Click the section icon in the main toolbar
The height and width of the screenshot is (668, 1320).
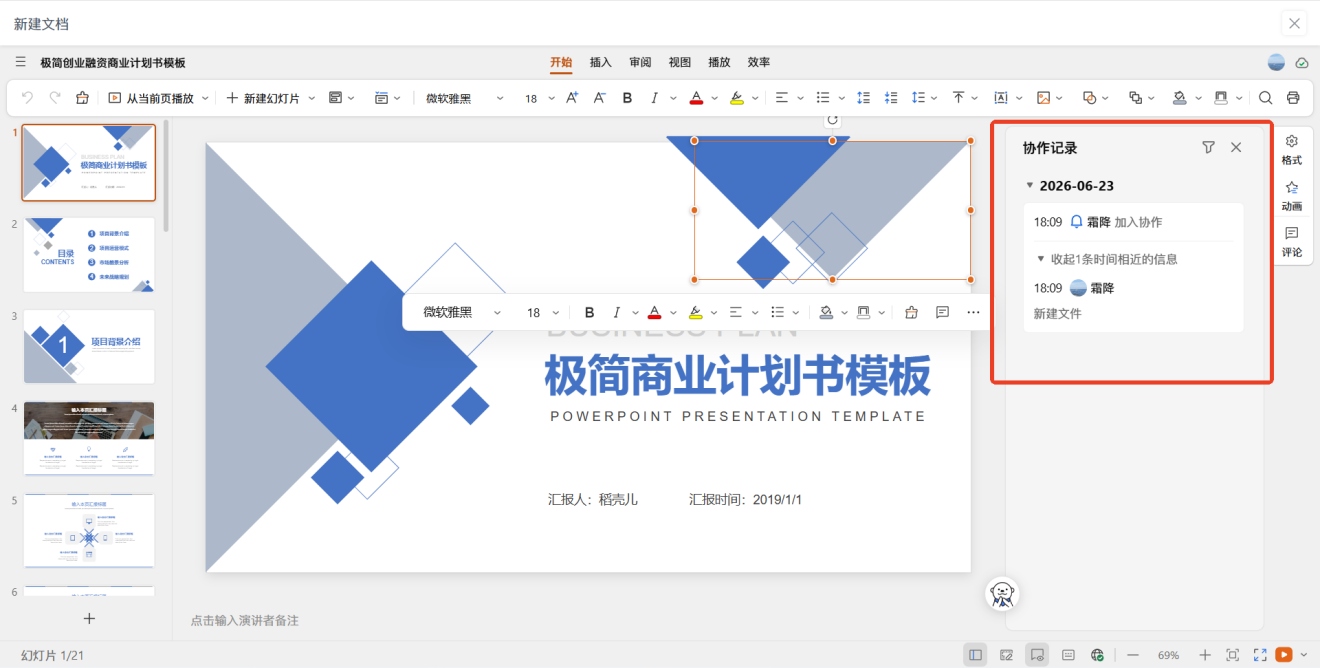[381, 98]
